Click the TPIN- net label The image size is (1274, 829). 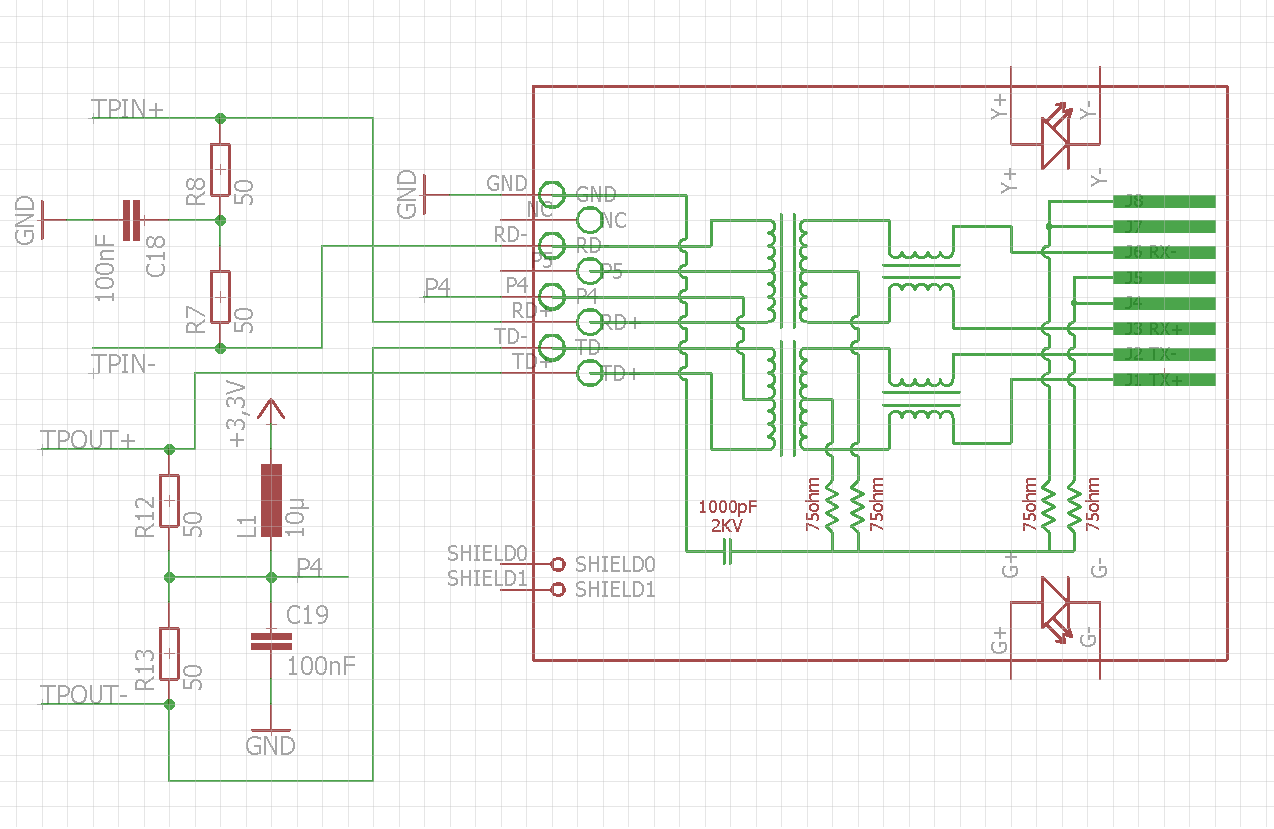(x=124, y=363)
